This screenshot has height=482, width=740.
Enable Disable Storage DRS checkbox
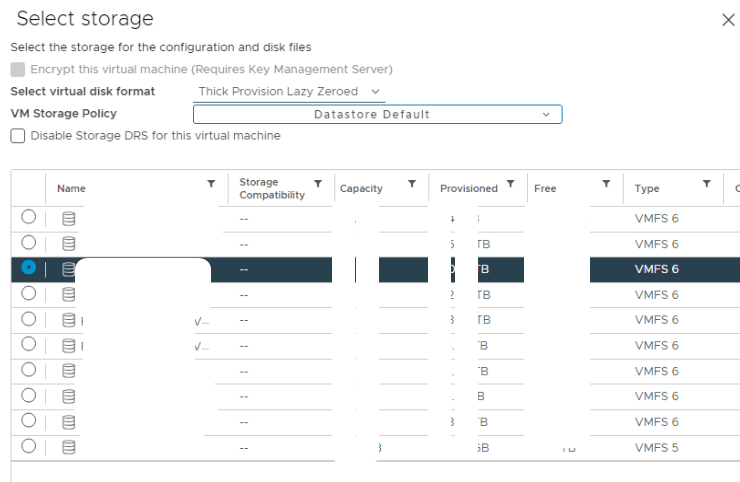pyautogui.click(x=17, y=136)
